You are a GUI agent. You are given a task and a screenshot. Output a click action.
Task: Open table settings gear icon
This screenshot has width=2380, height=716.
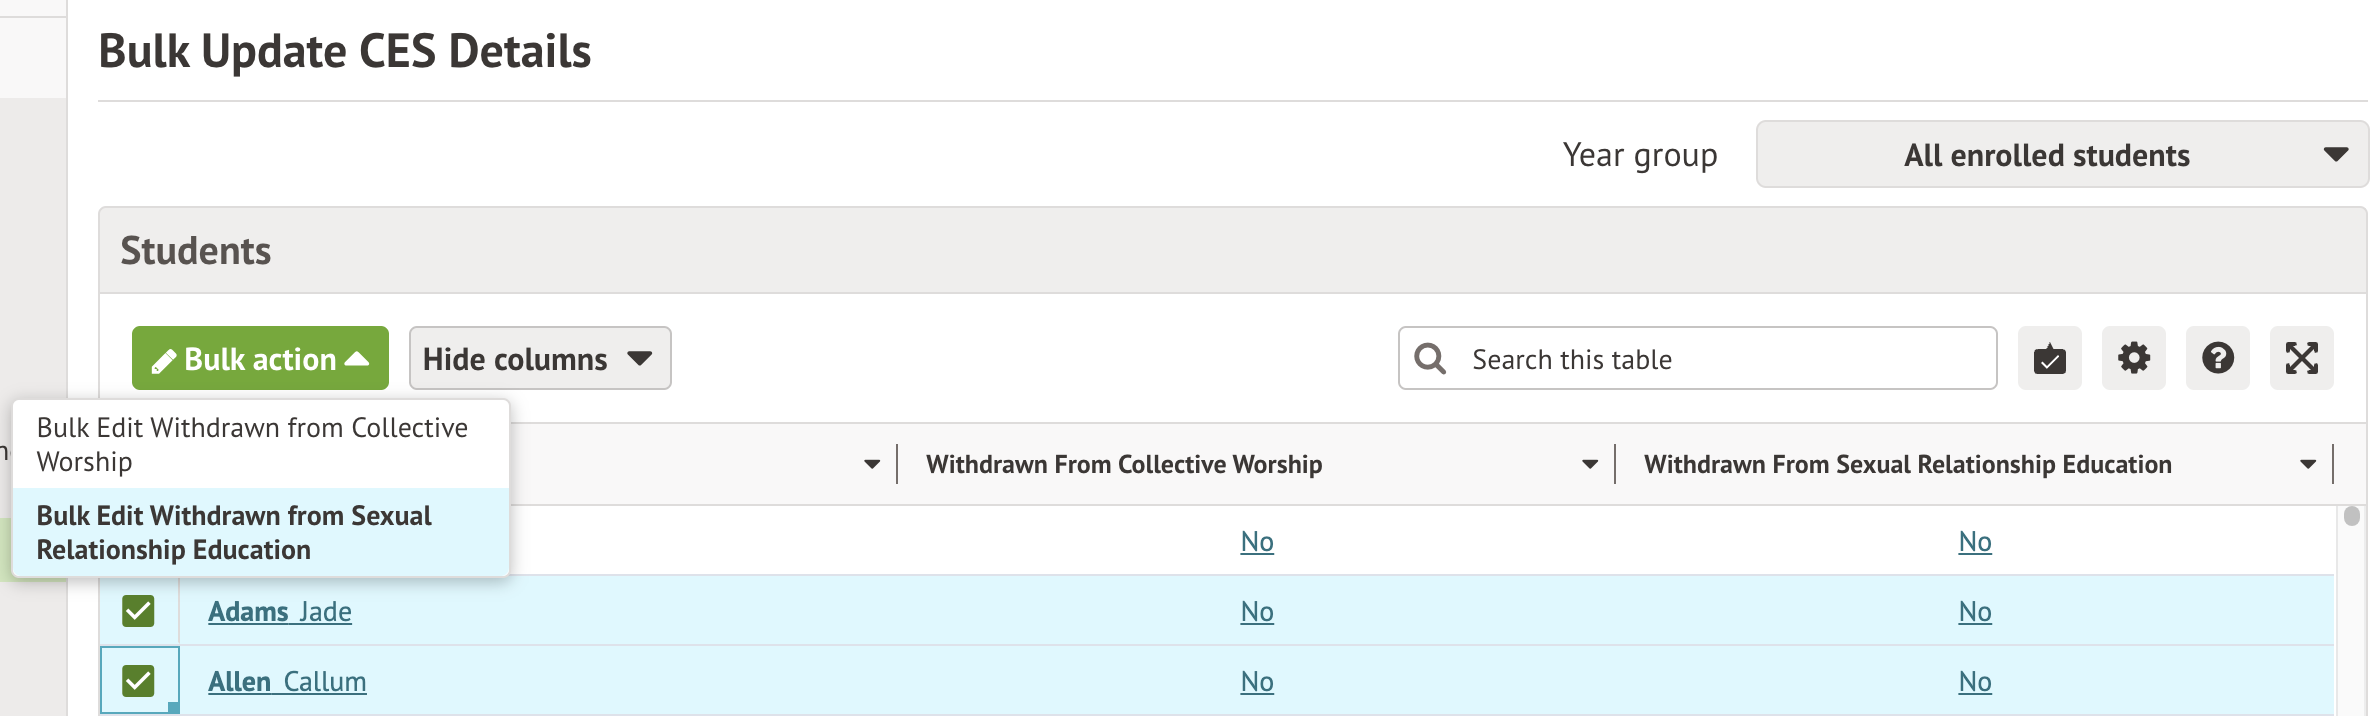coord(2133,358)
